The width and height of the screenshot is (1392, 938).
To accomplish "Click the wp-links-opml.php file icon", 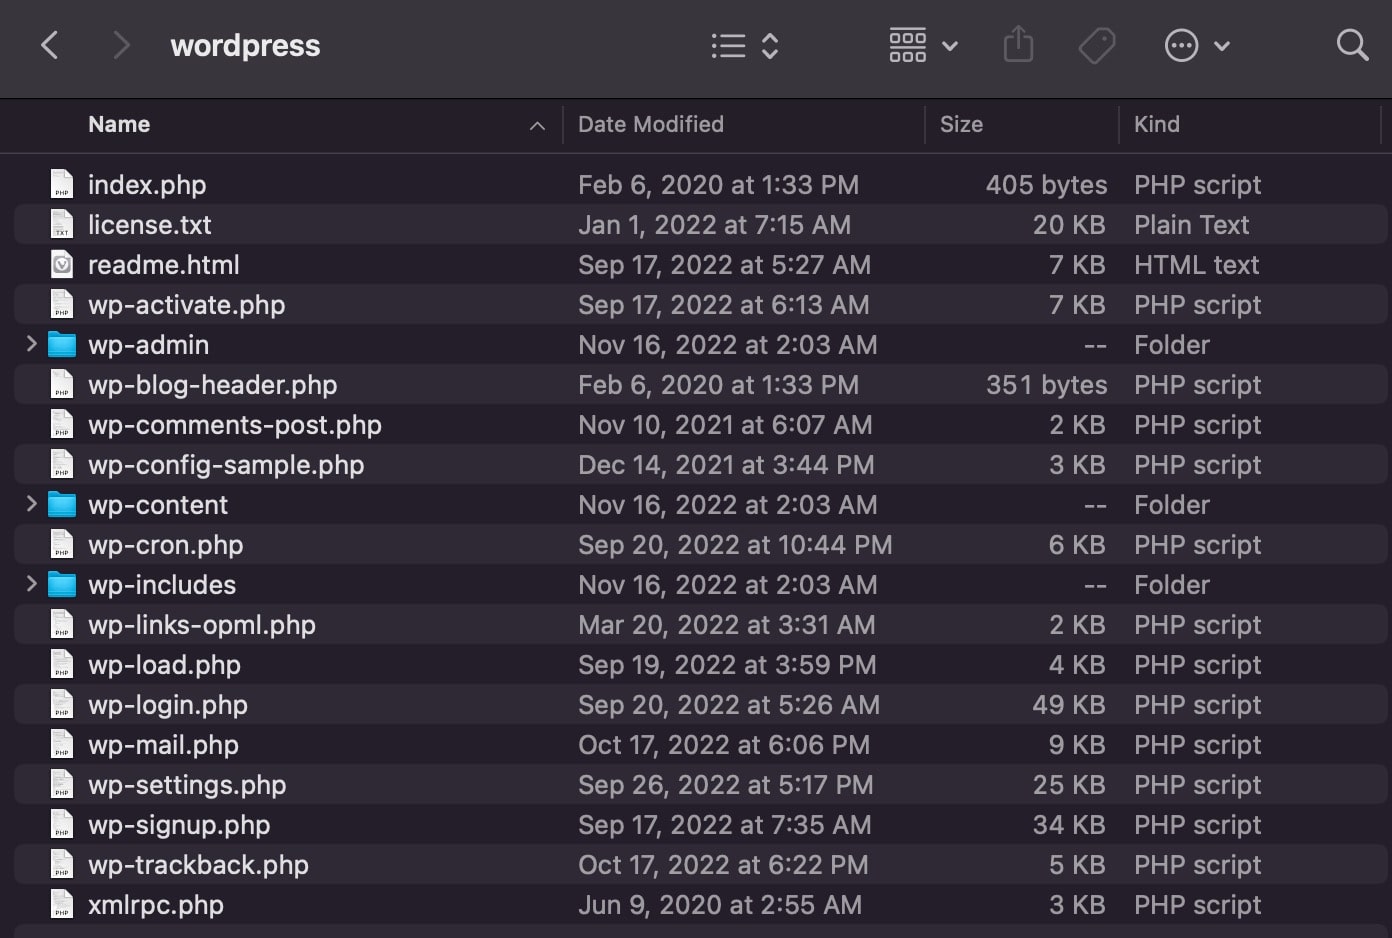I will click(62, 624).
